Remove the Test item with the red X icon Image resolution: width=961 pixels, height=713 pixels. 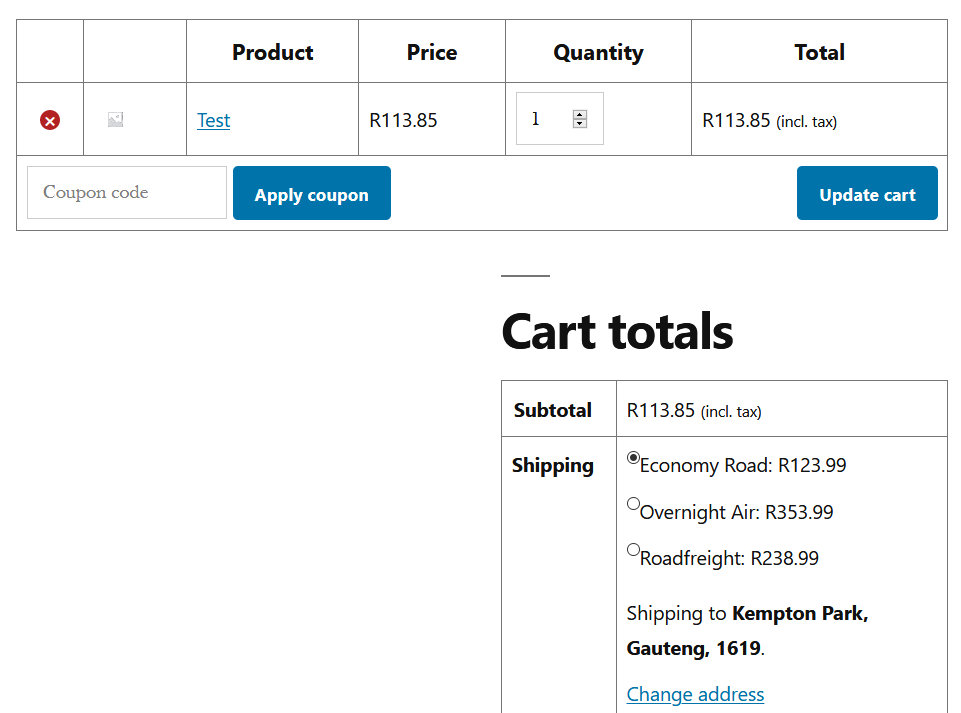(x=49, y=120)
